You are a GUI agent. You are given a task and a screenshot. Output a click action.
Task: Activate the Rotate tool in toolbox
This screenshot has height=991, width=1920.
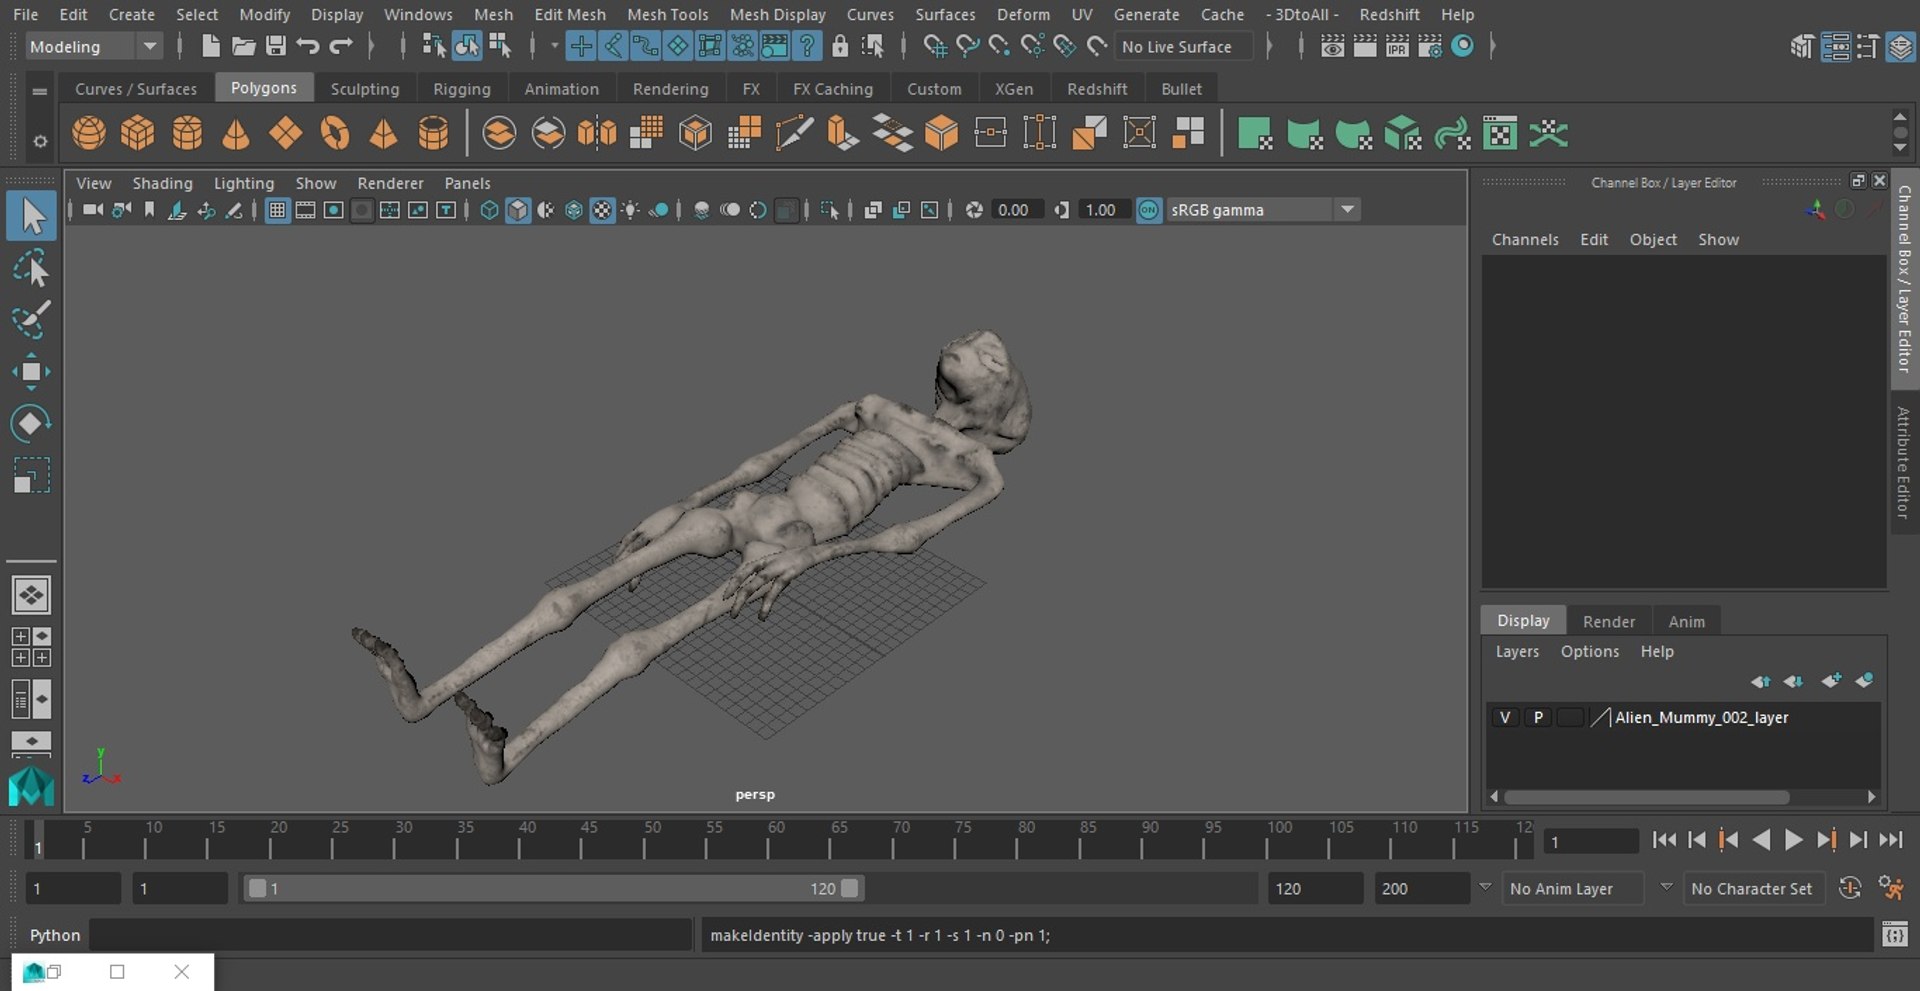point(31,424)
